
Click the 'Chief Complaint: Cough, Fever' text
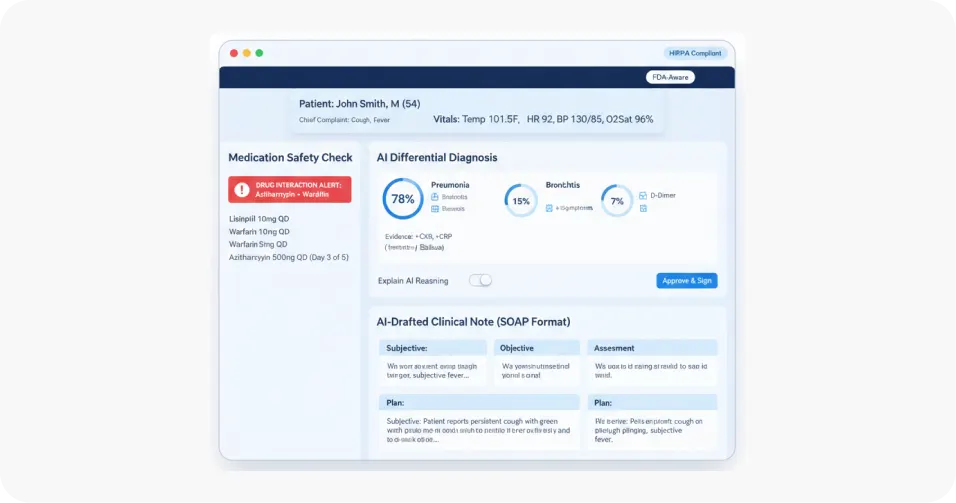[344, 120]
